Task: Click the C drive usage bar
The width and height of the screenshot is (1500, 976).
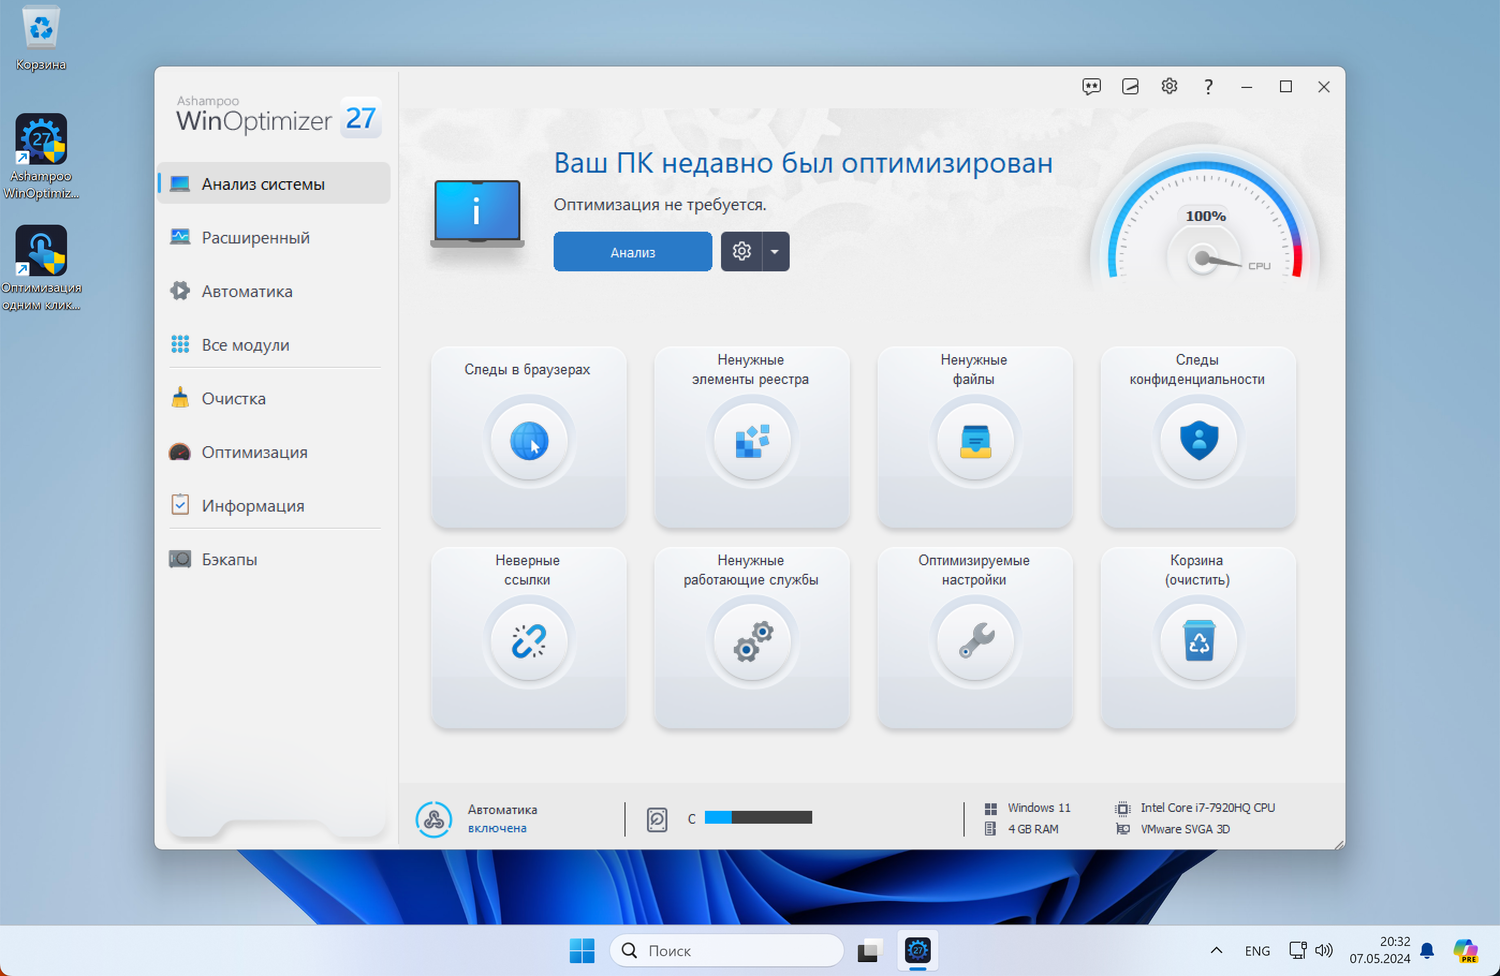Action: [758, 818]
